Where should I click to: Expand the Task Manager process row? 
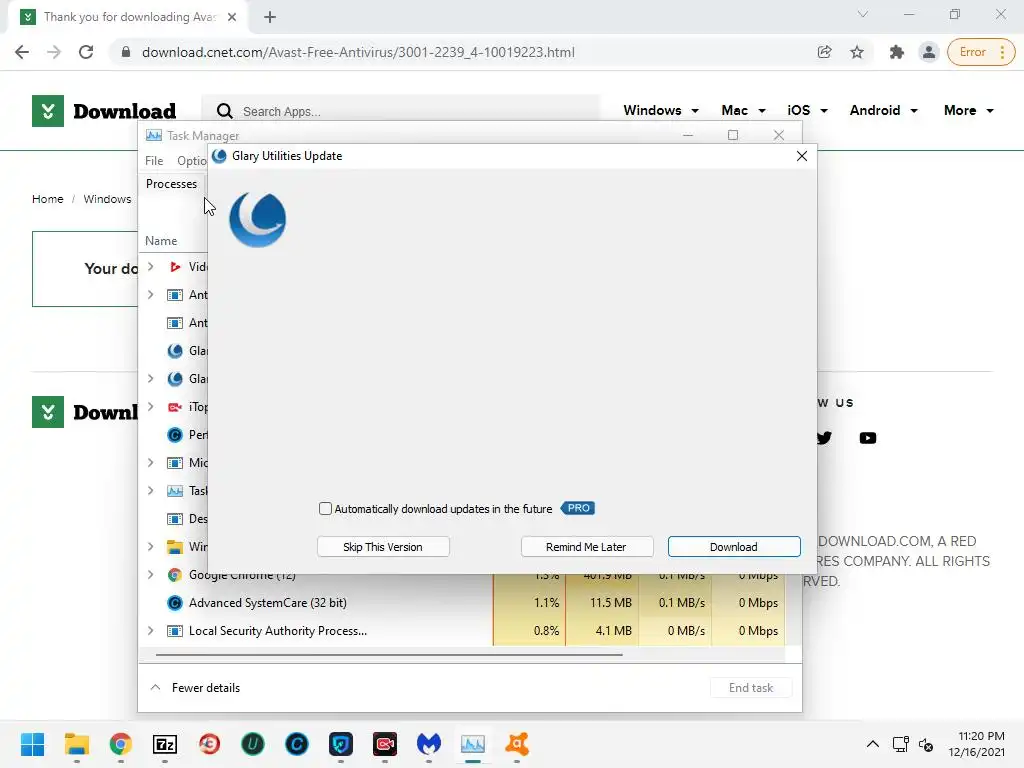pos(151,490)
